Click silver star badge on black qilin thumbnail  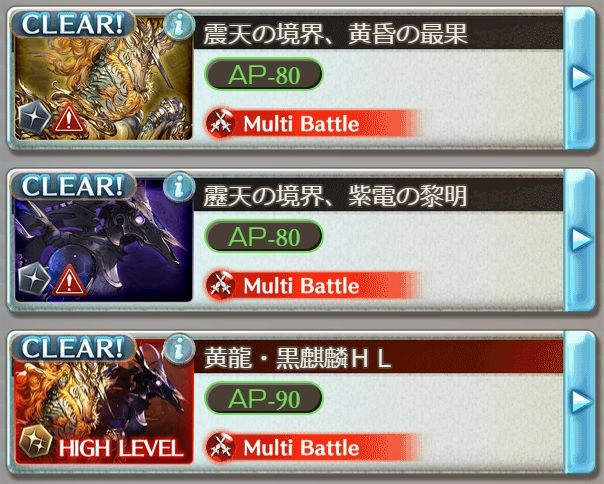coord(34,281)
